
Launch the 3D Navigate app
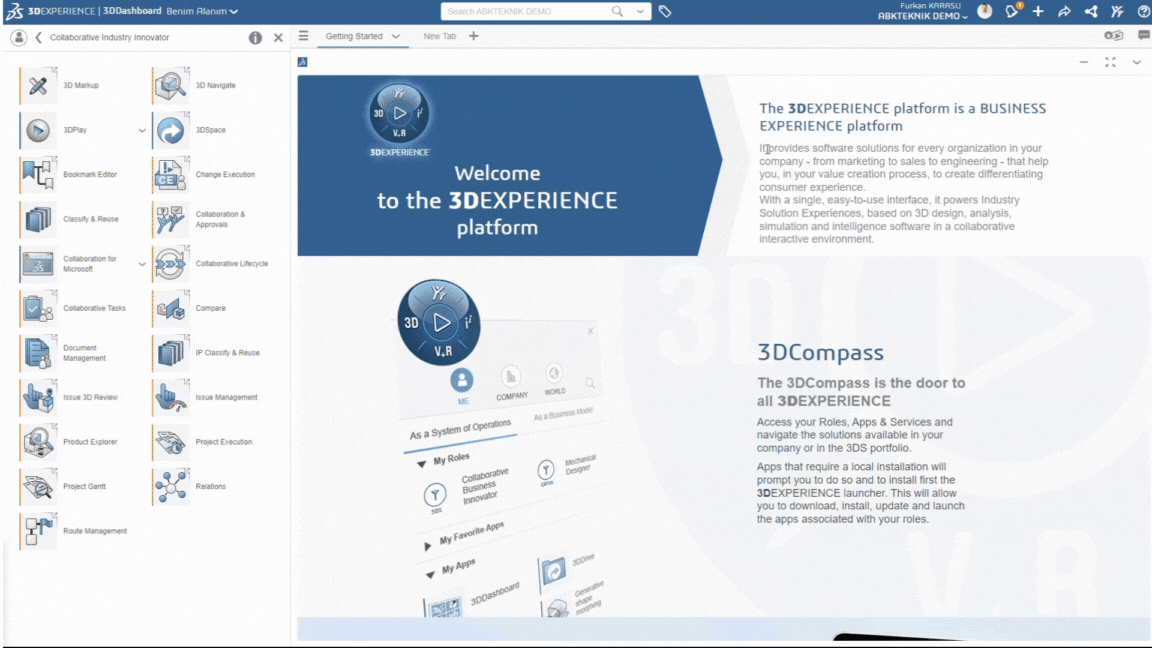pyautogui.click(x=171, y=86)
